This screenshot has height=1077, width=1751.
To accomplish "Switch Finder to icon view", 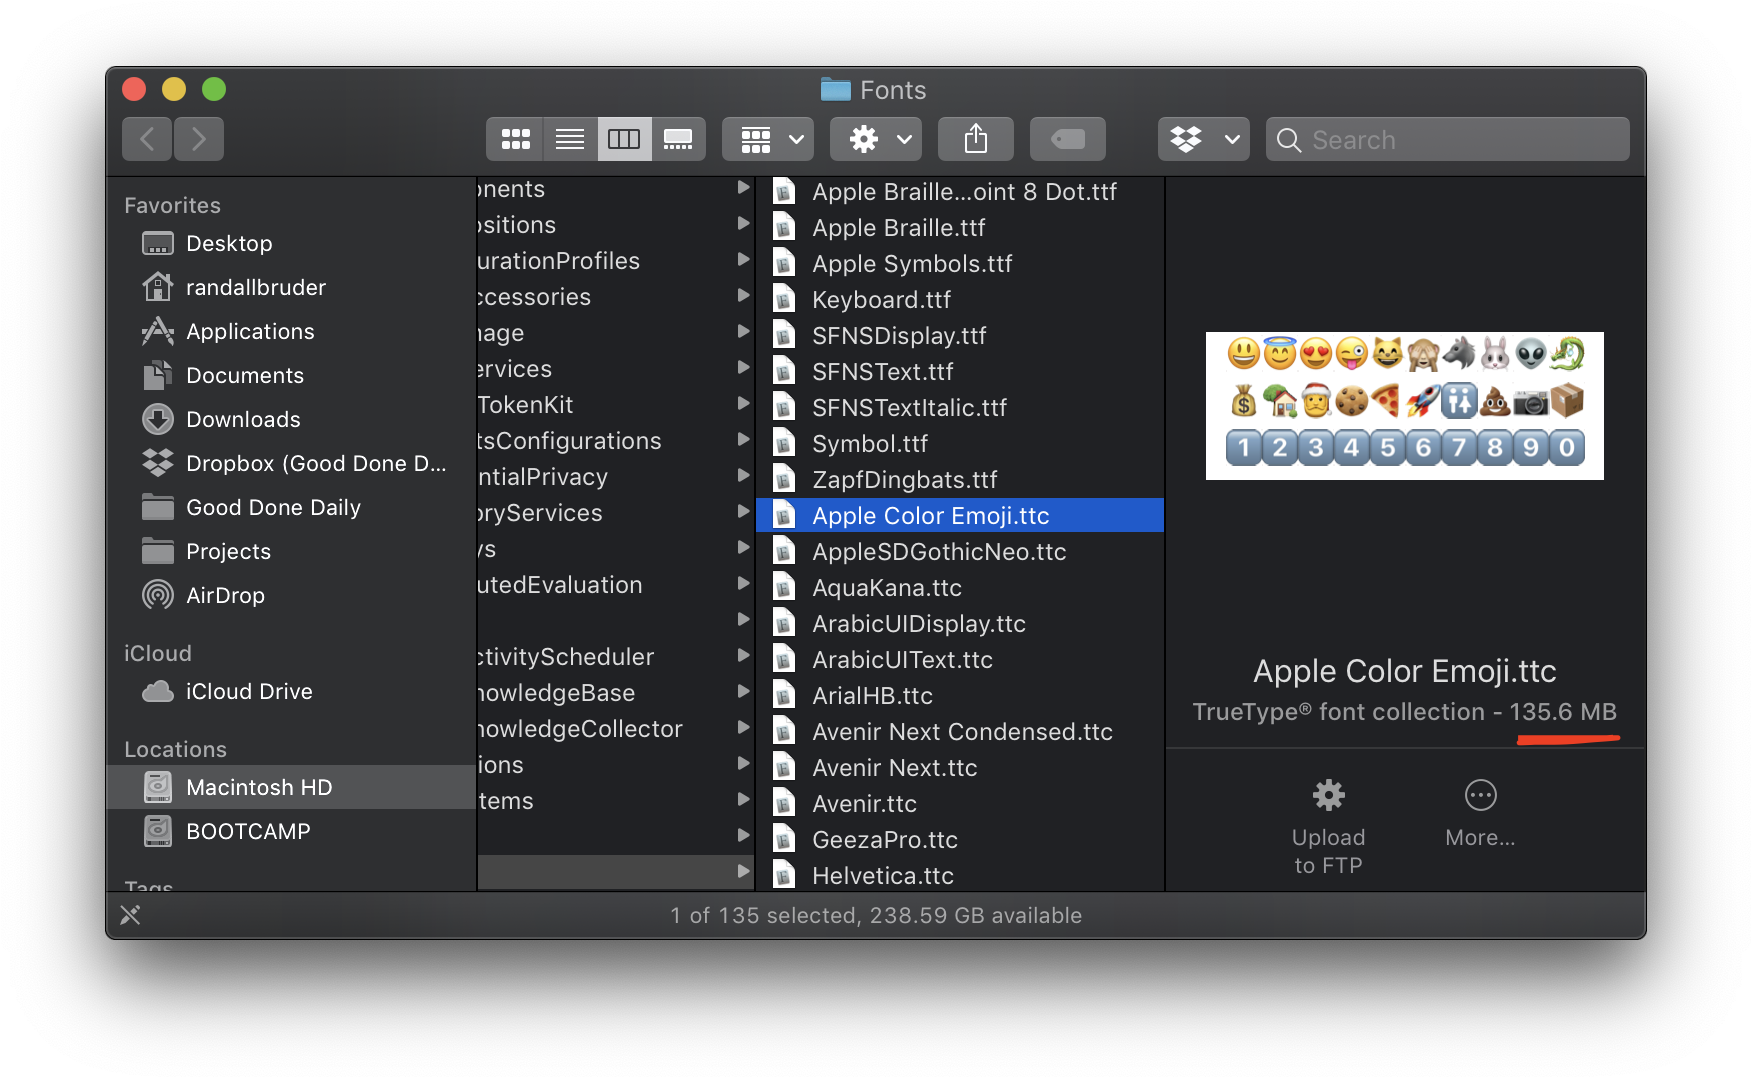I will pyautogui.click(x=515, y=139).
